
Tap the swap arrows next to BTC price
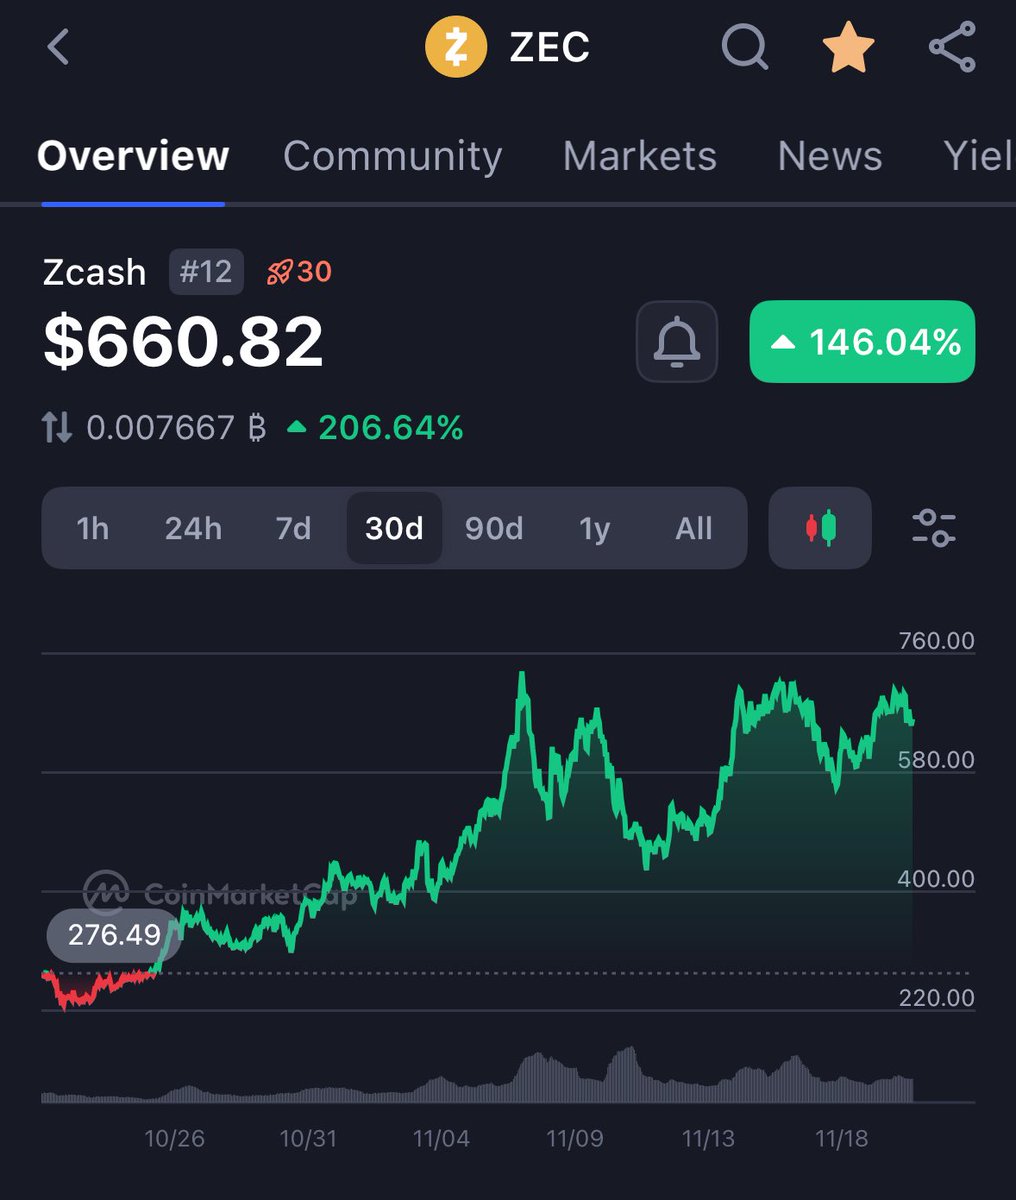[x=57, y=429]
